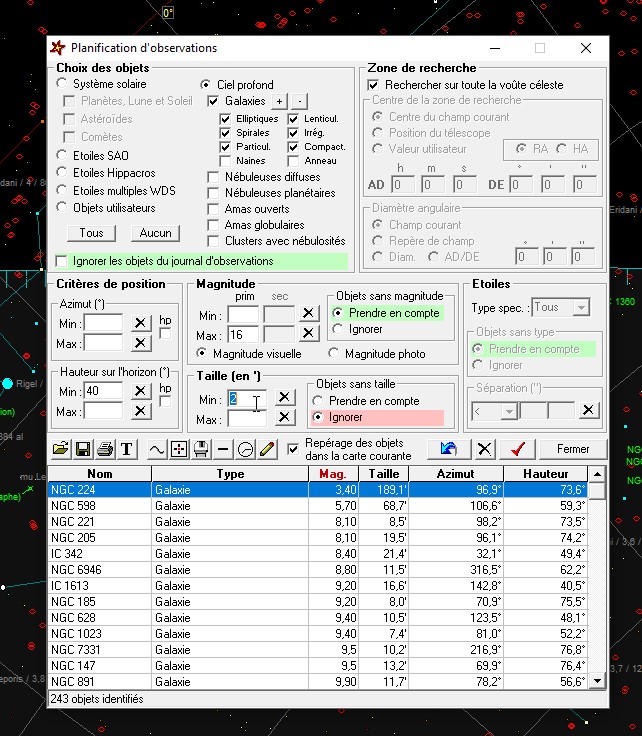
Task: Click the Hauteur Min input field
Action: coord(104,391)
